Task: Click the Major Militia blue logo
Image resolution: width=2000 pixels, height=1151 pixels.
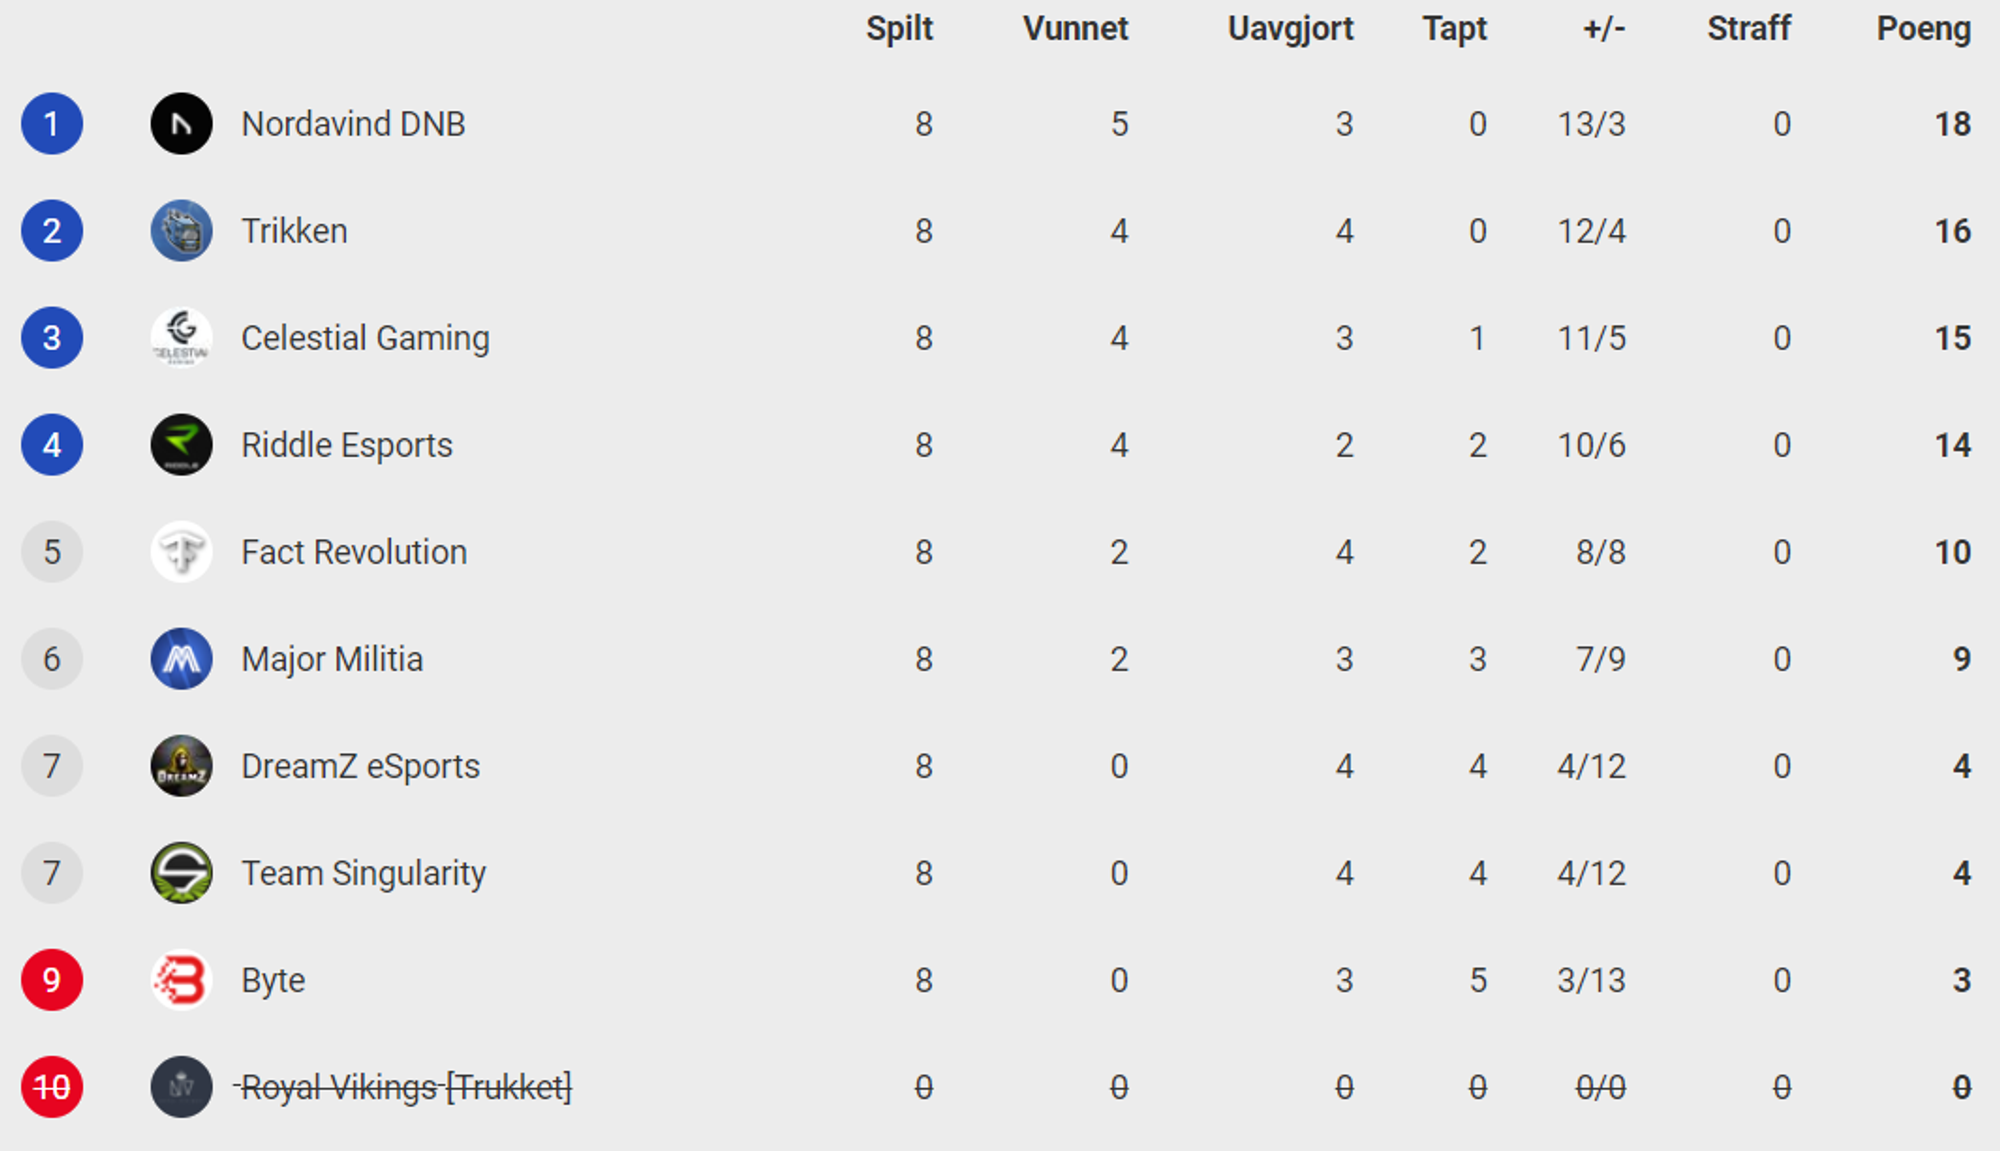Action: point(181,659)
